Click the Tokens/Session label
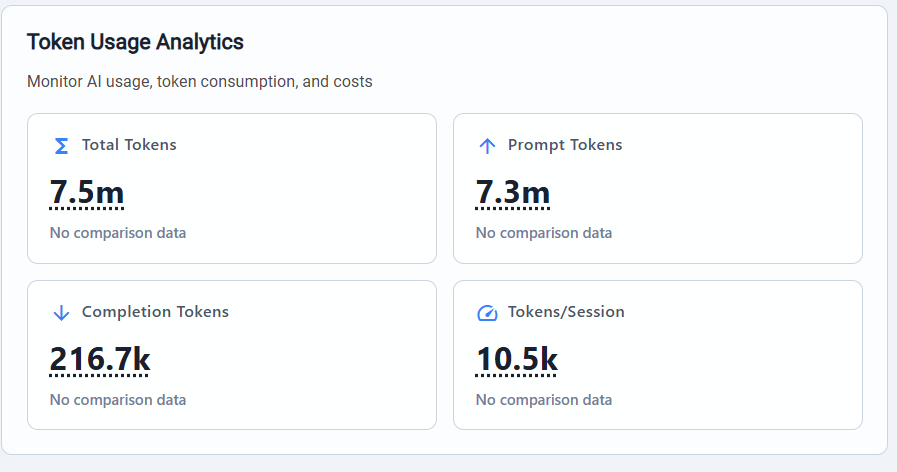This screenshot has width=897, height=472. point(566,312)
